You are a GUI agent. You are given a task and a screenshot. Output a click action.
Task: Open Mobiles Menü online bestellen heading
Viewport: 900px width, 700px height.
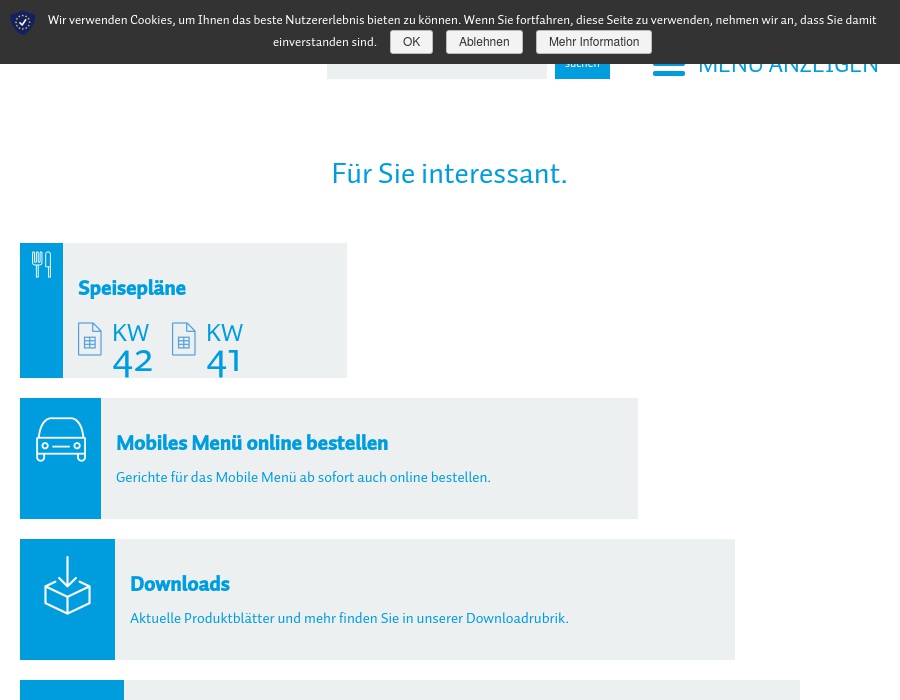pos(252,443)
